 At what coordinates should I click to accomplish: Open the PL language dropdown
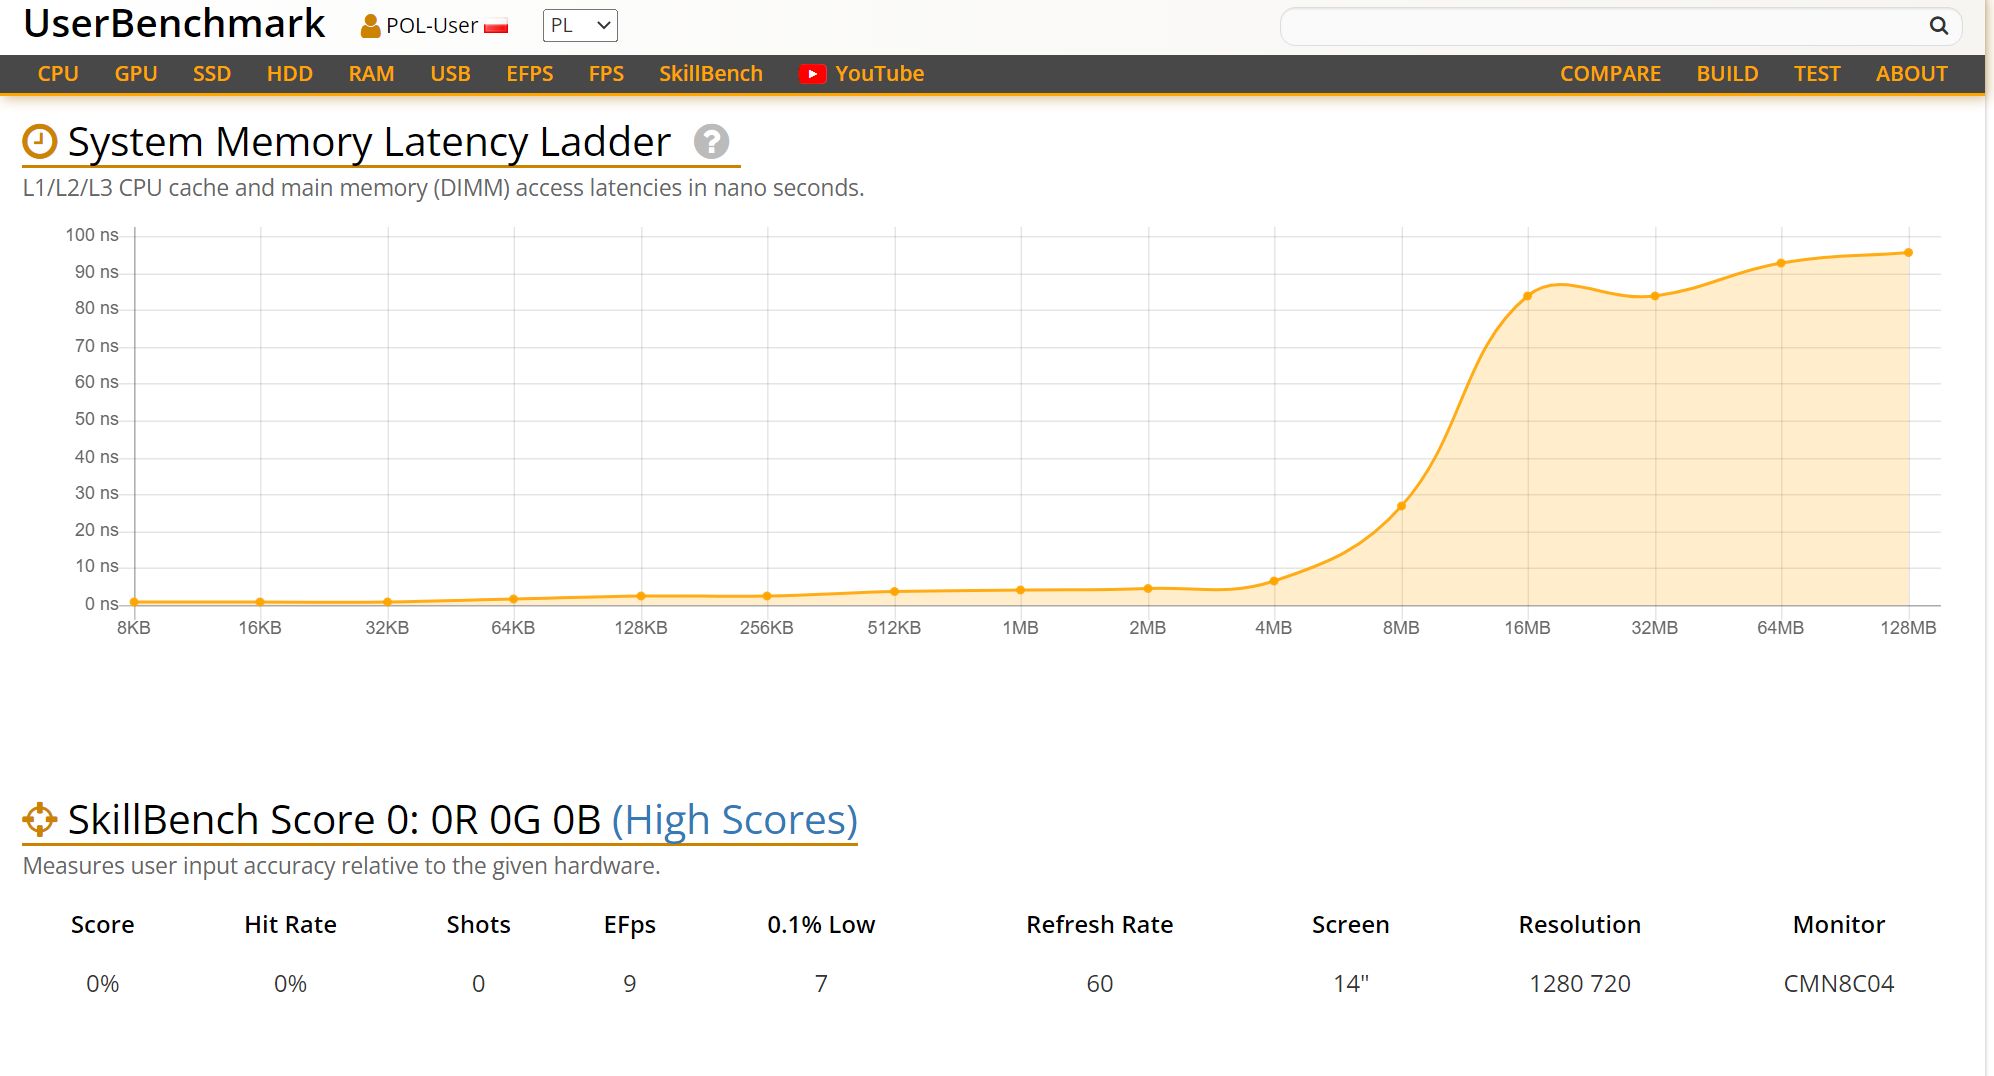pyautogui.click(x=580, y=26)
